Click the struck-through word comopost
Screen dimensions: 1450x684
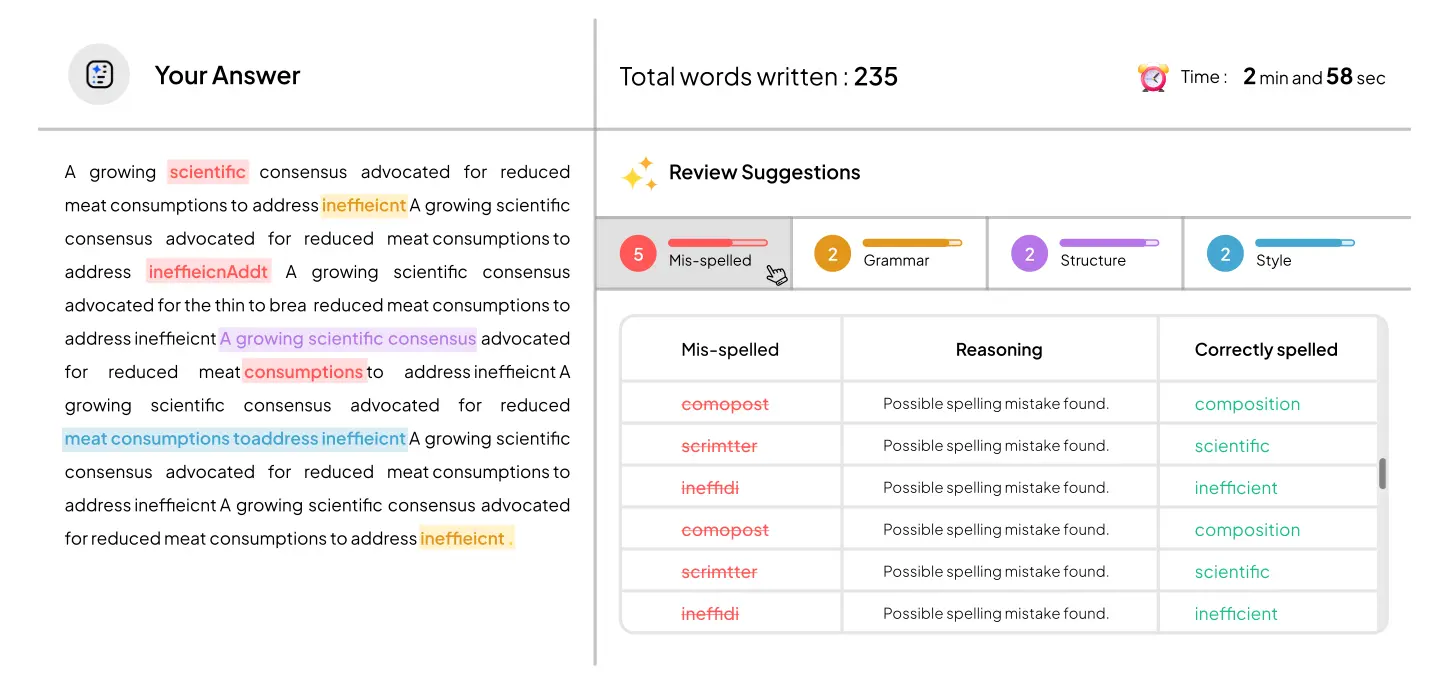[x=725, y=403]
